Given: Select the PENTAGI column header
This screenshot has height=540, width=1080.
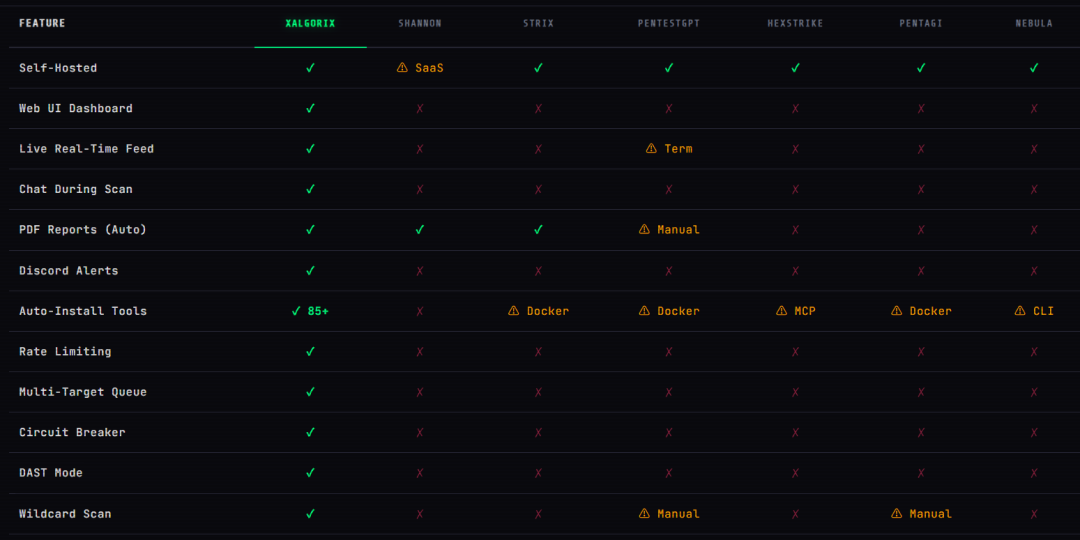Looking at the screenshot, I should pos(921,23).
